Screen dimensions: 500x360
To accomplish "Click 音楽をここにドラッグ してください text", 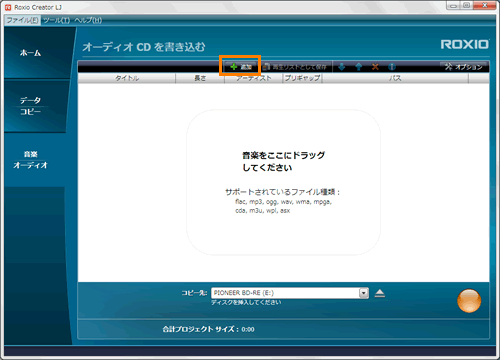I will (x=283, y=161).
